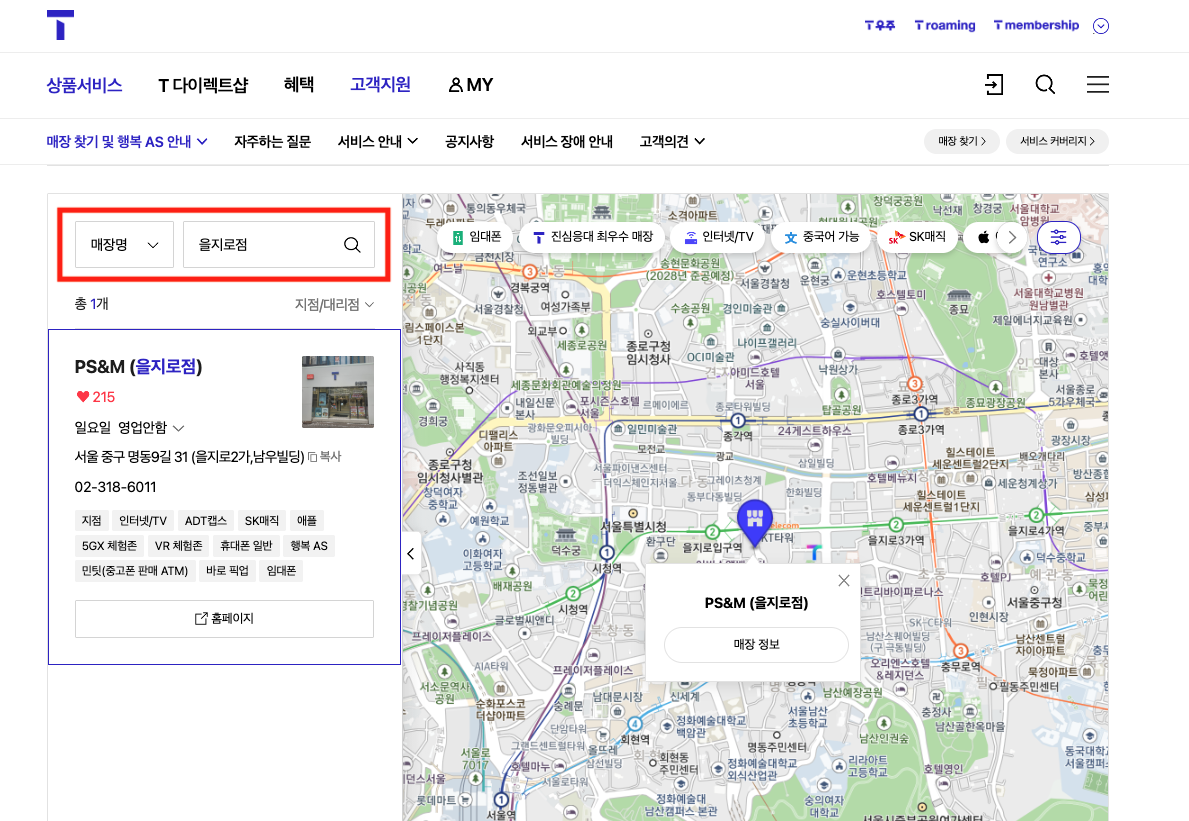Close the PS&M (을지로점) map popup
The width and height of the screenshot is (1189, 821).
point(844,581)
